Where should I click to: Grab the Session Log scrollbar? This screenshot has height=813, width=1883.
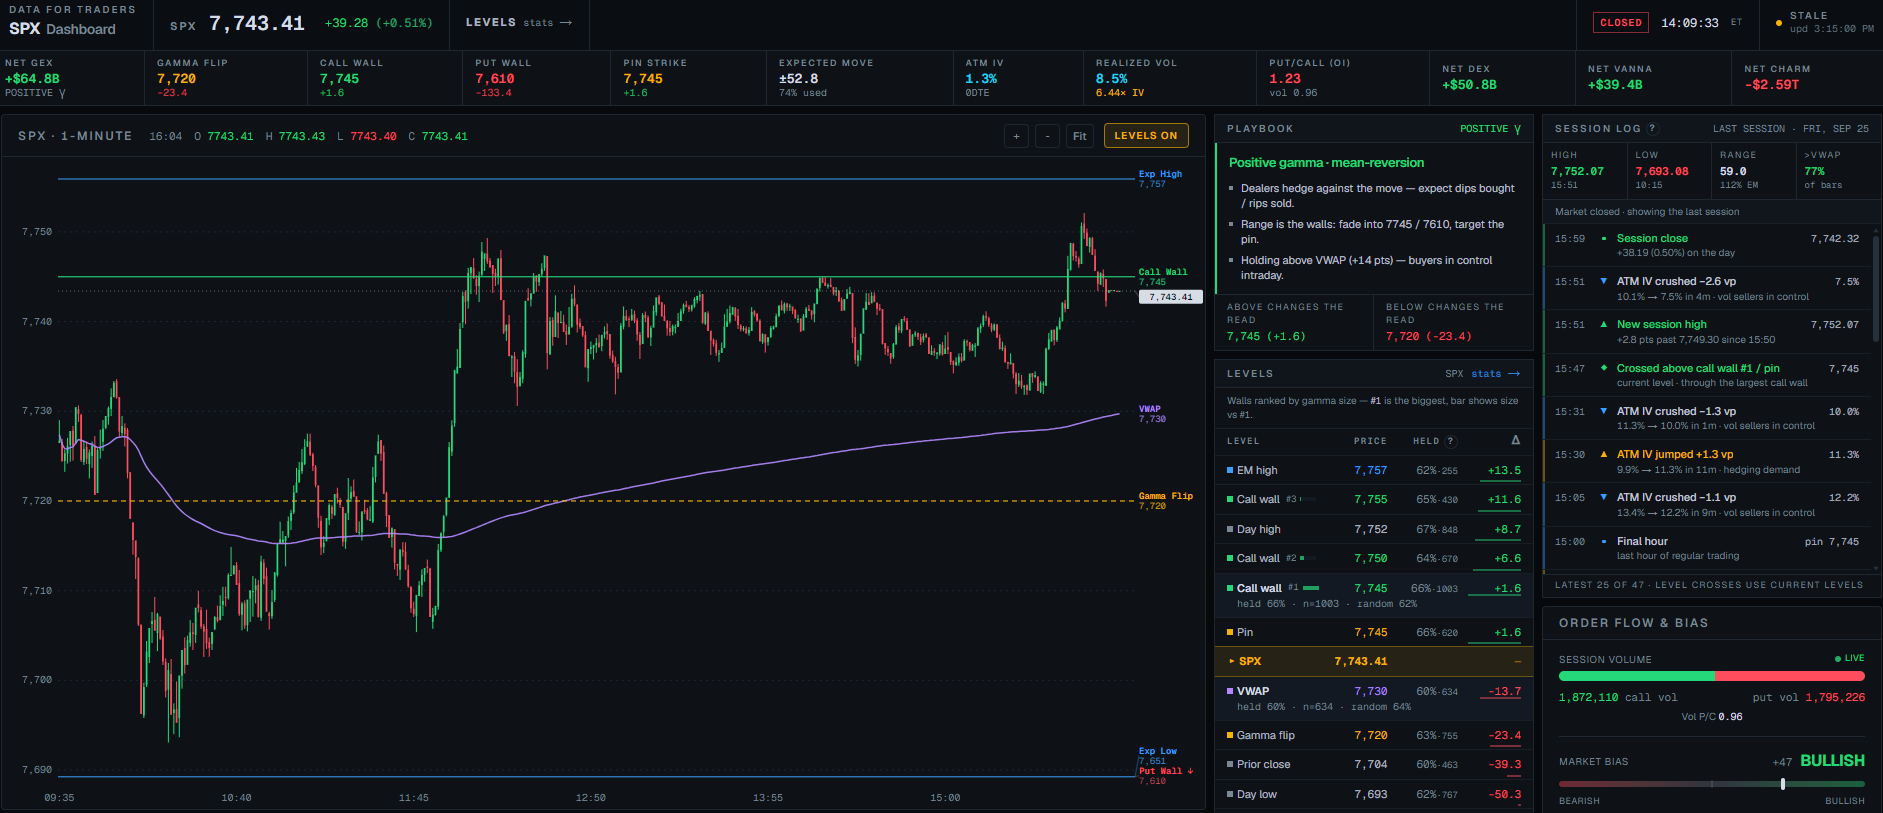[x=1876, y=290]
